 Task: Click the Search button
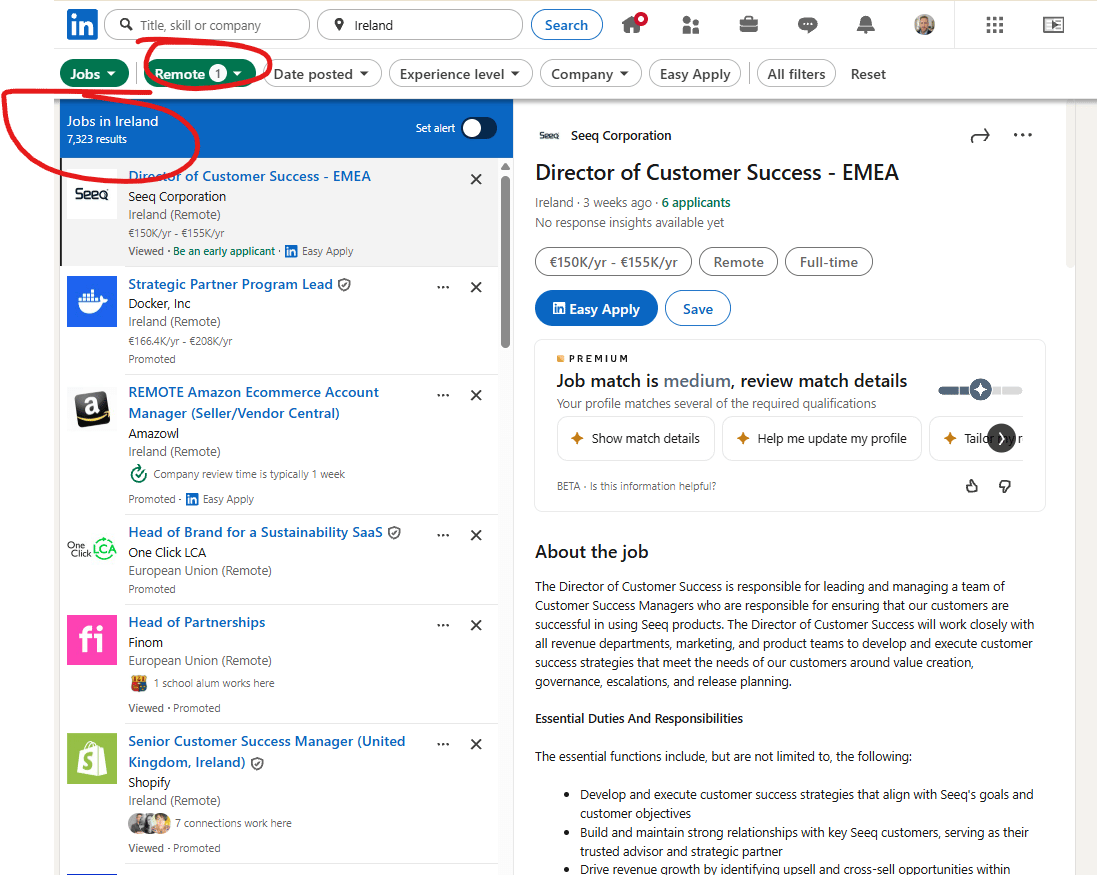click(566, 25)
